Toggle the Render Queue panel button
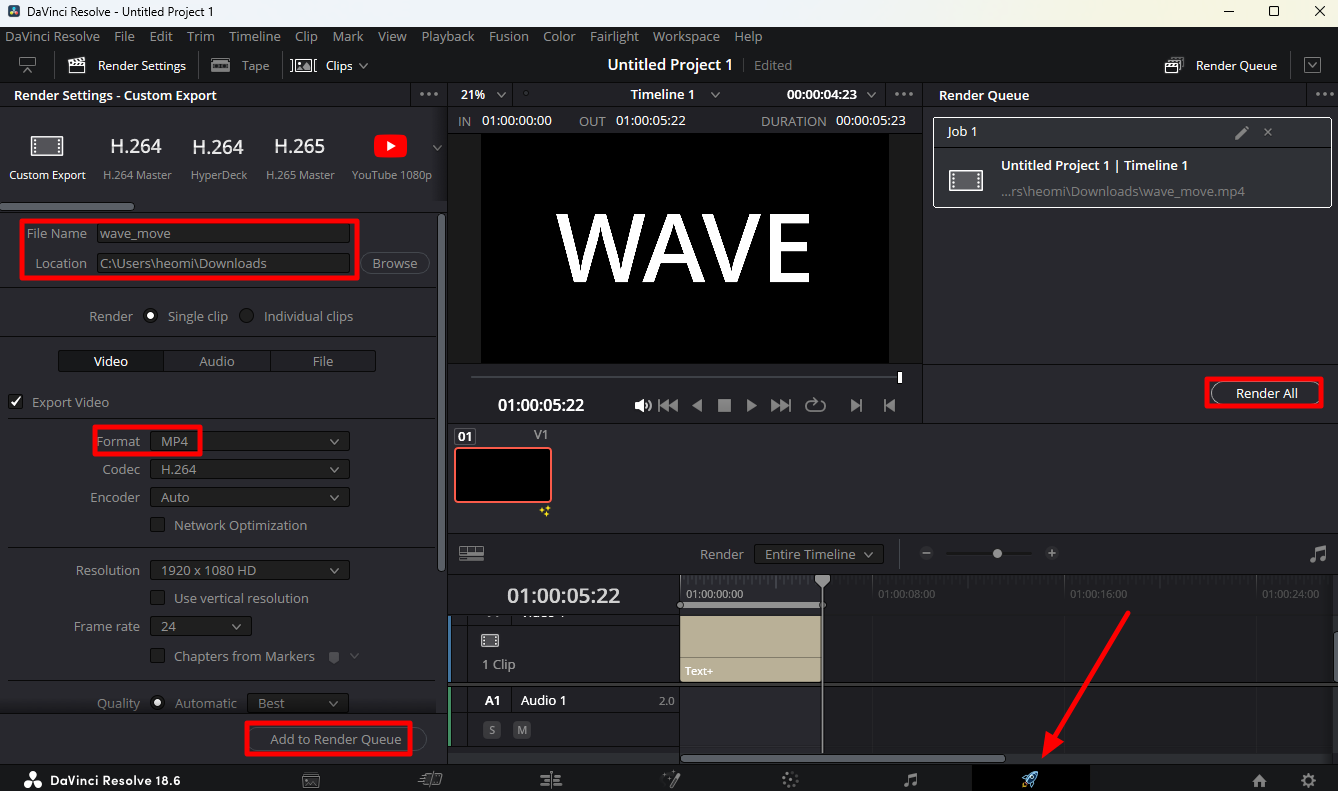Screen dimensions: 1338x791 click(x=1221, y=65)
